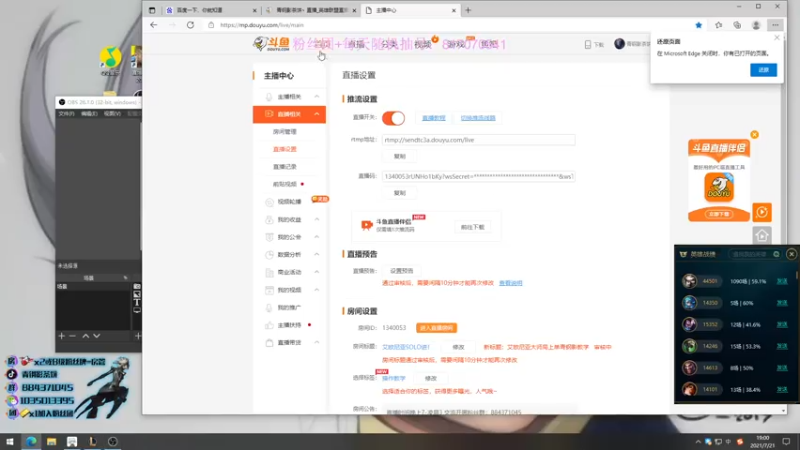
Task: Open 剪辑视频 in the sidebar
Action: [285, 184]
